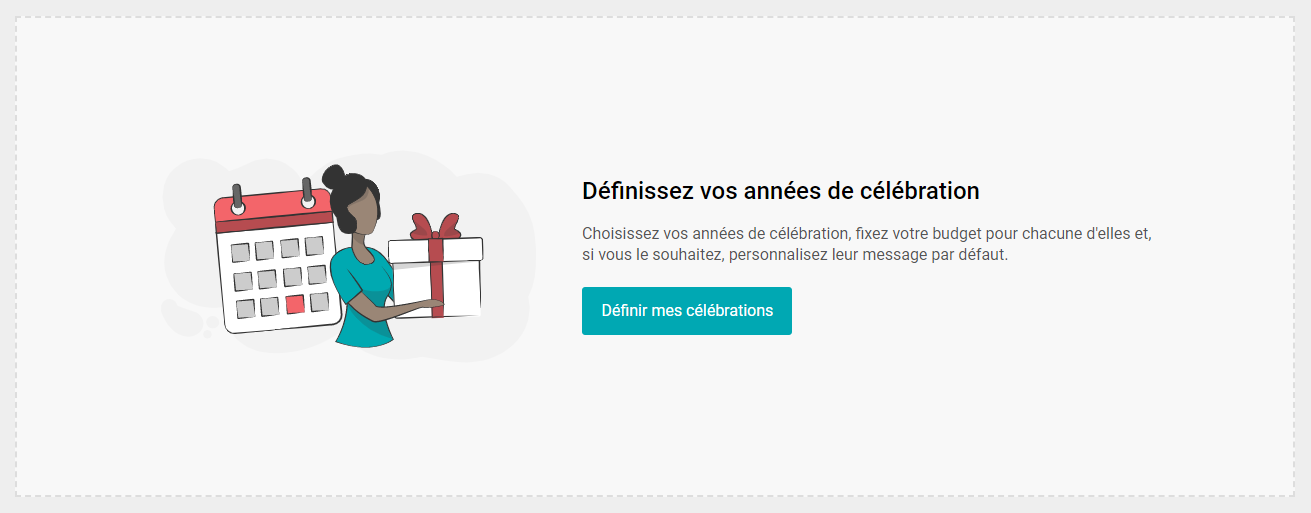This screenshot has width=1311, height=513.
Task: Click the right binder ring of the calendar
Action: coord(308,193)
